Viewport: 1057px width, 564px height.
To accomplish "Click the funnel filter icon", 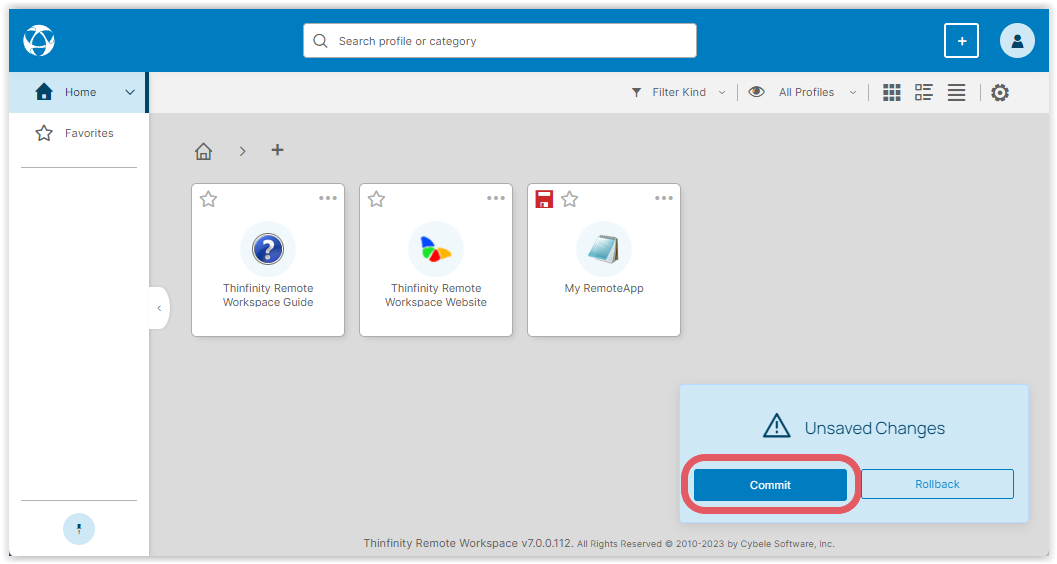I will coord(636,92).
